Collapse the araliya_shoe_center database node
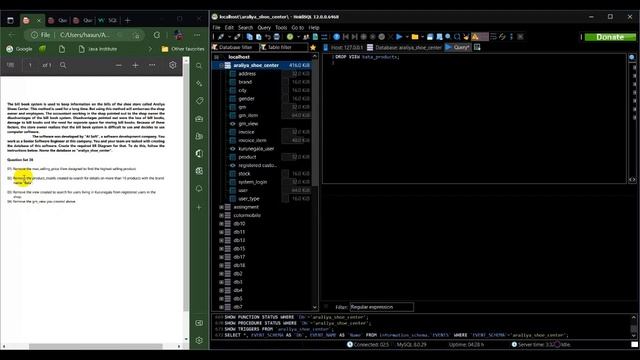 click(222, 65)
